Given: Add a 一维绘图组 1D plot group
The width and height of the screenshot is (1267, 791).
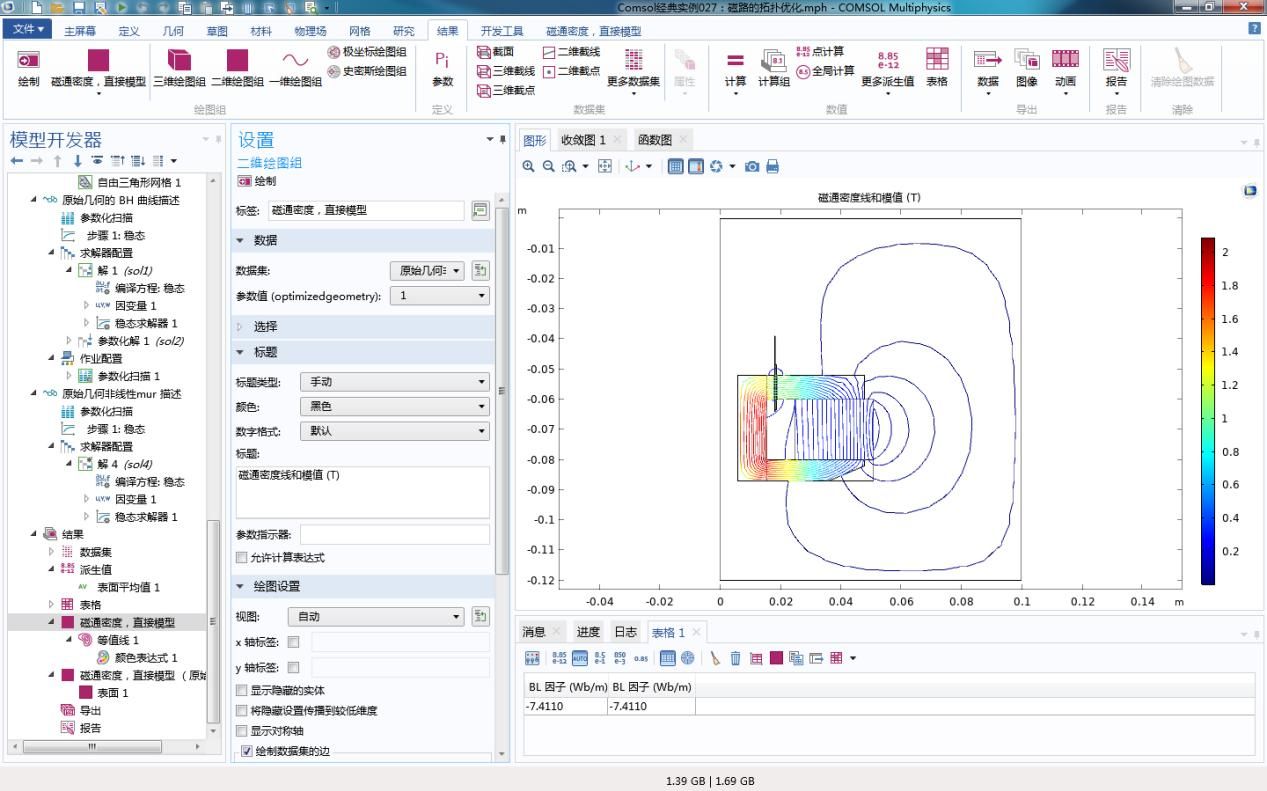Looking at the screenshot, I should pos(295,67).
